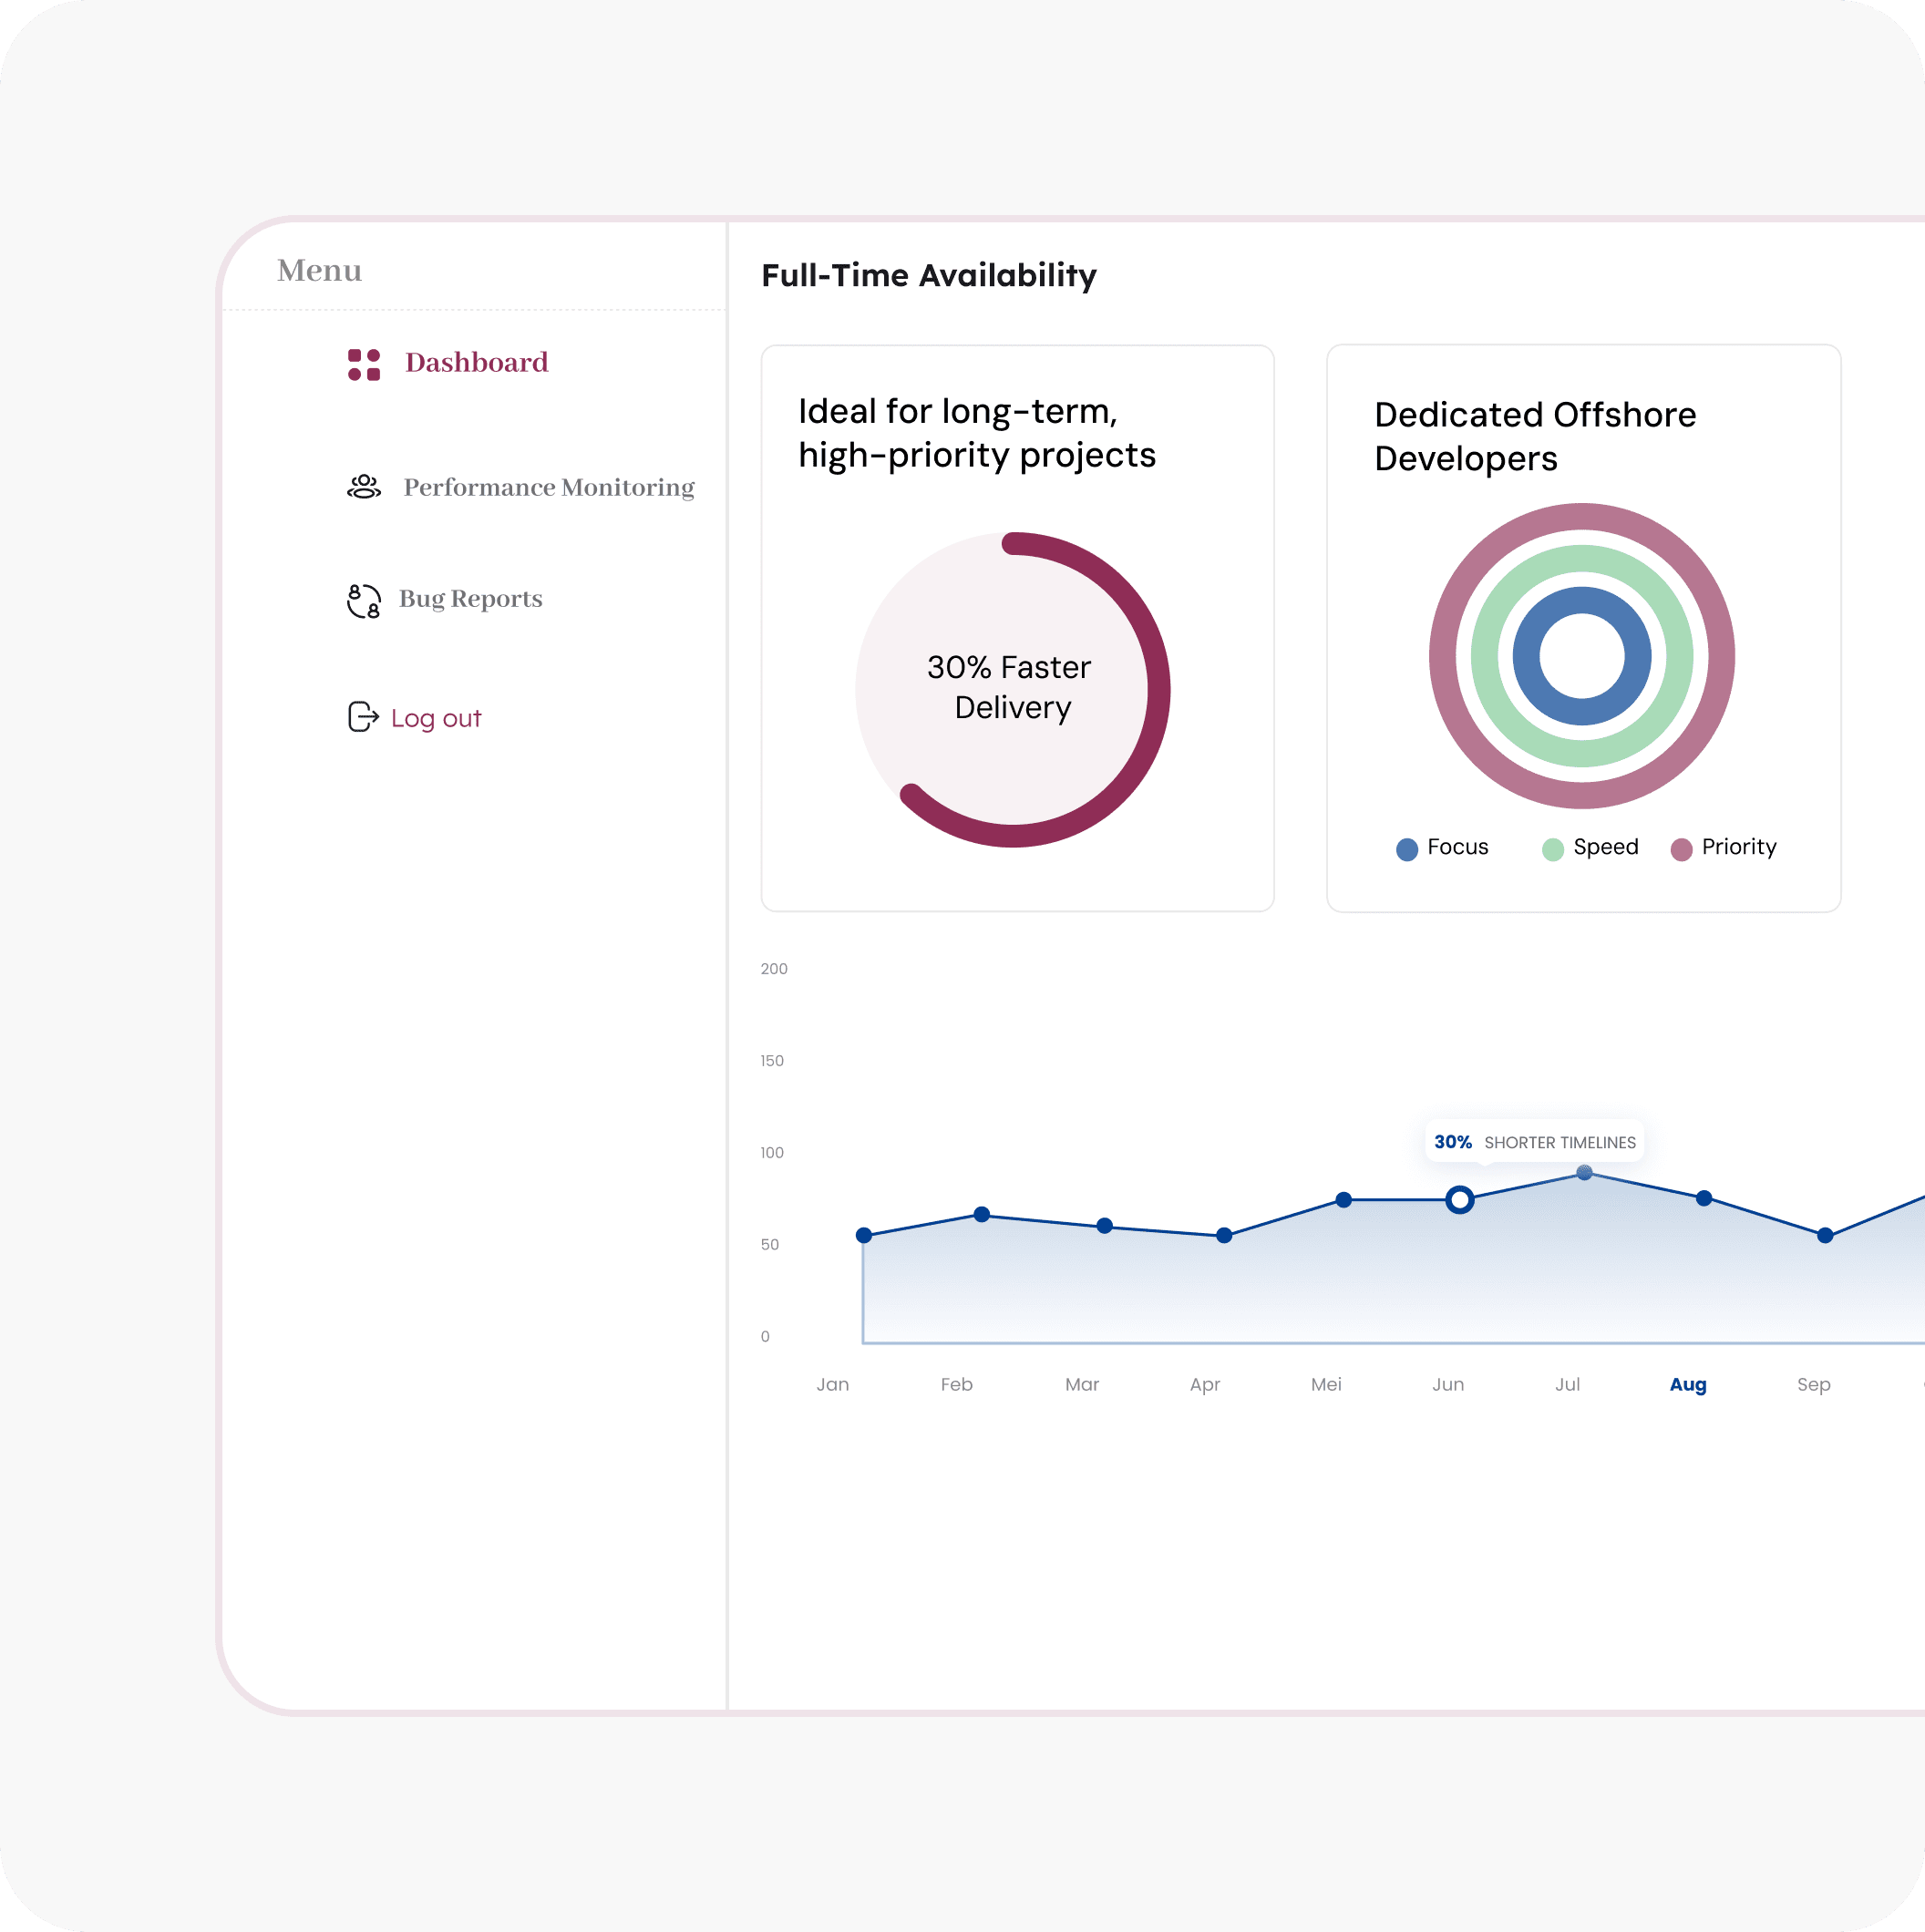Screen dimensions: 1925x1932
Task: Select the Sep month label
Action: pos(1814,1385)
